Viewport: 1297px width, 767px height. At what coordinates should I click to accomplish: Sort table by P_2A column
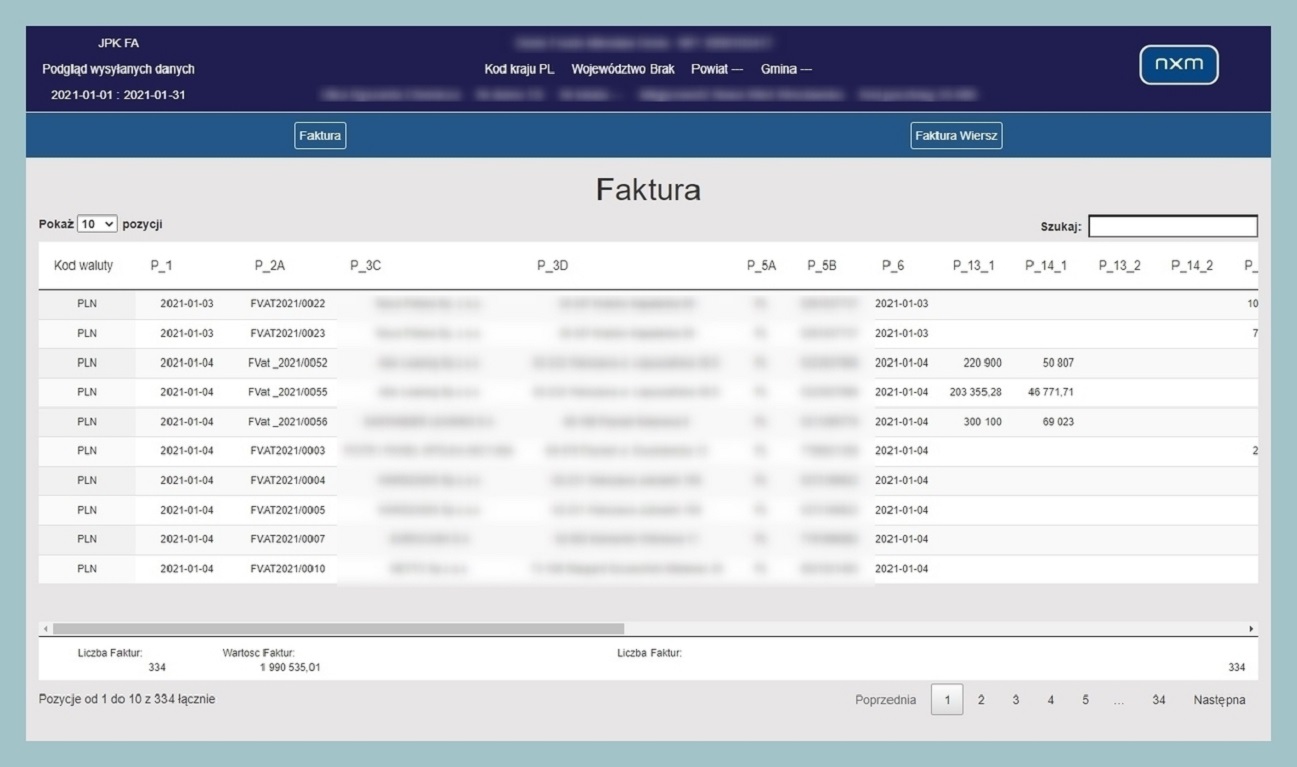(x=269, y=266)
